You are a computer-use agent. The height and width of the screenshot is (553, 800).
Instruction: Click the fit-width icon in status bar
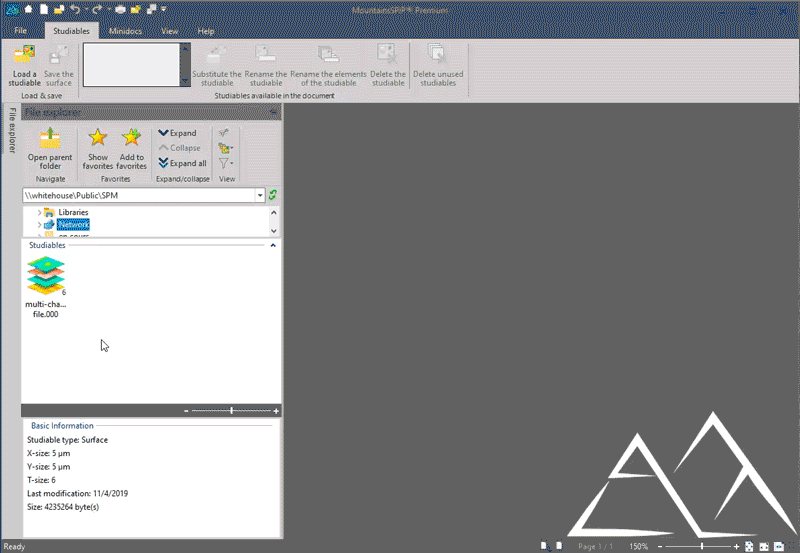pos(764,546)
